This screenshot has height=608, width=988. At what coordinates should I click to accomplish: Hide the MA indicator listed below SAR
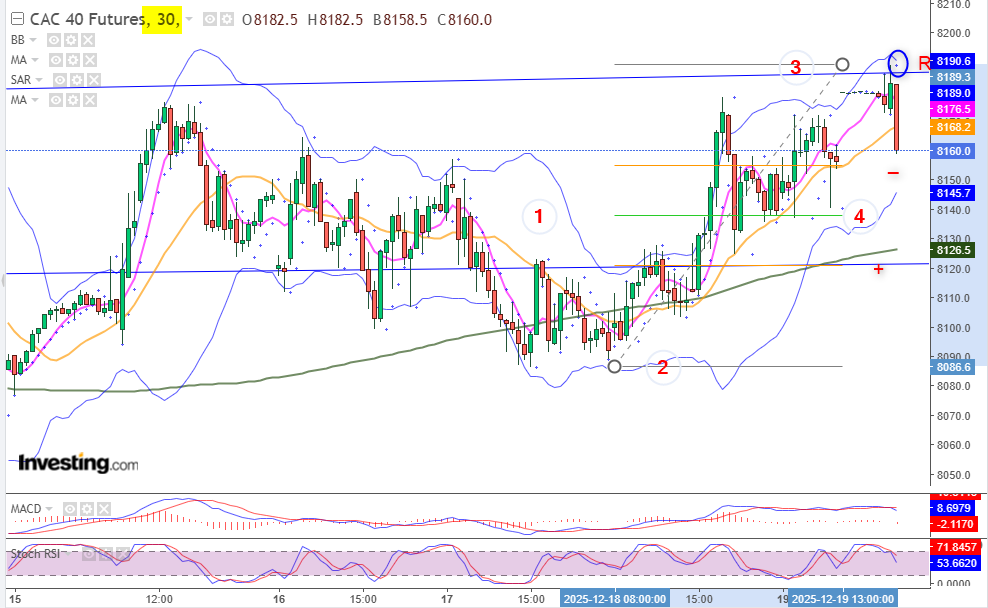56,100
